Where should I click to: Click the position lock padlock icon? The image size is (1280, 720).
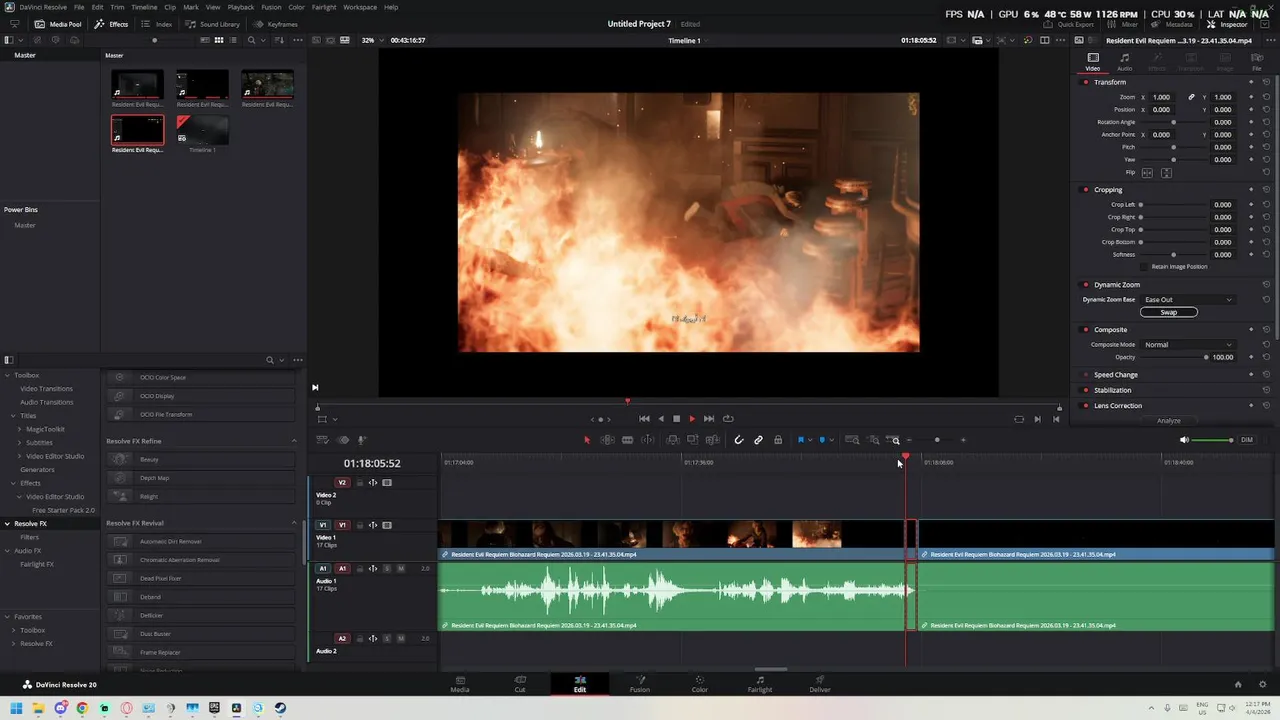pos(778,440)
